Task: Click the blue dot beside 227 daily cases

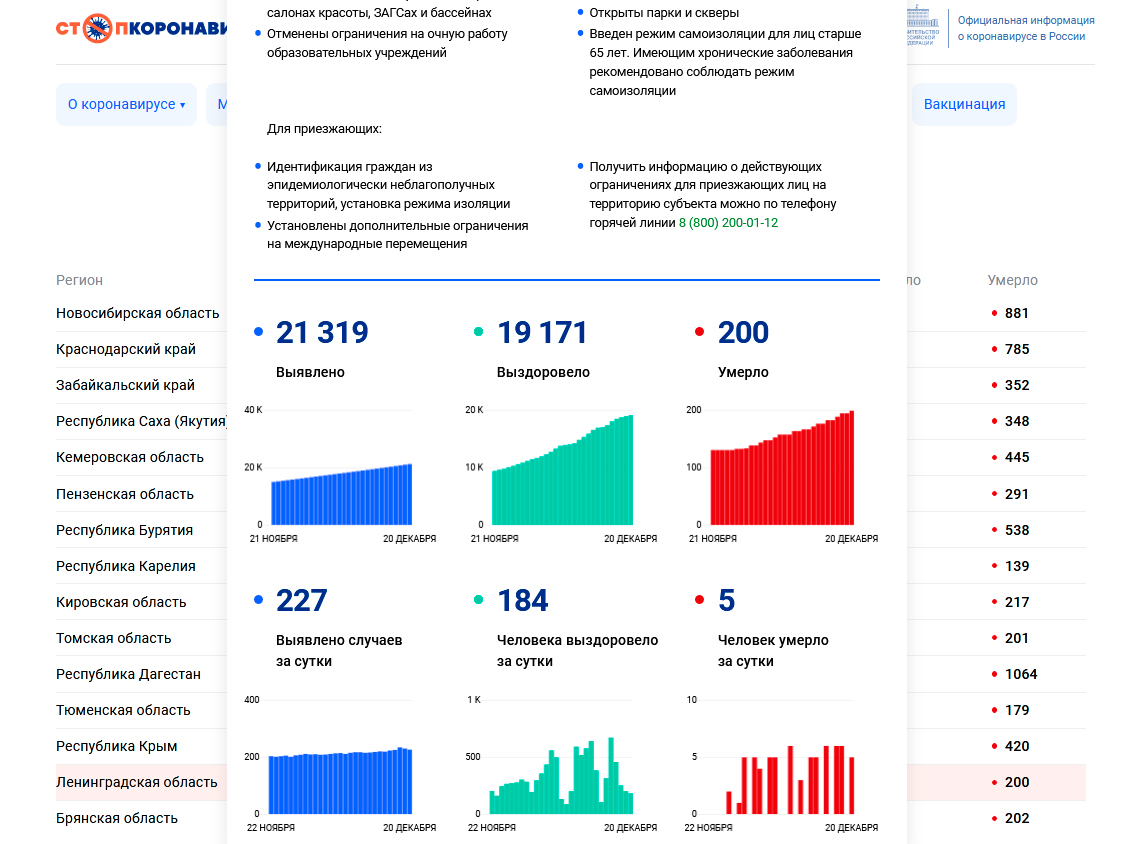Action: pyautogui.click(x=259, y=600)
